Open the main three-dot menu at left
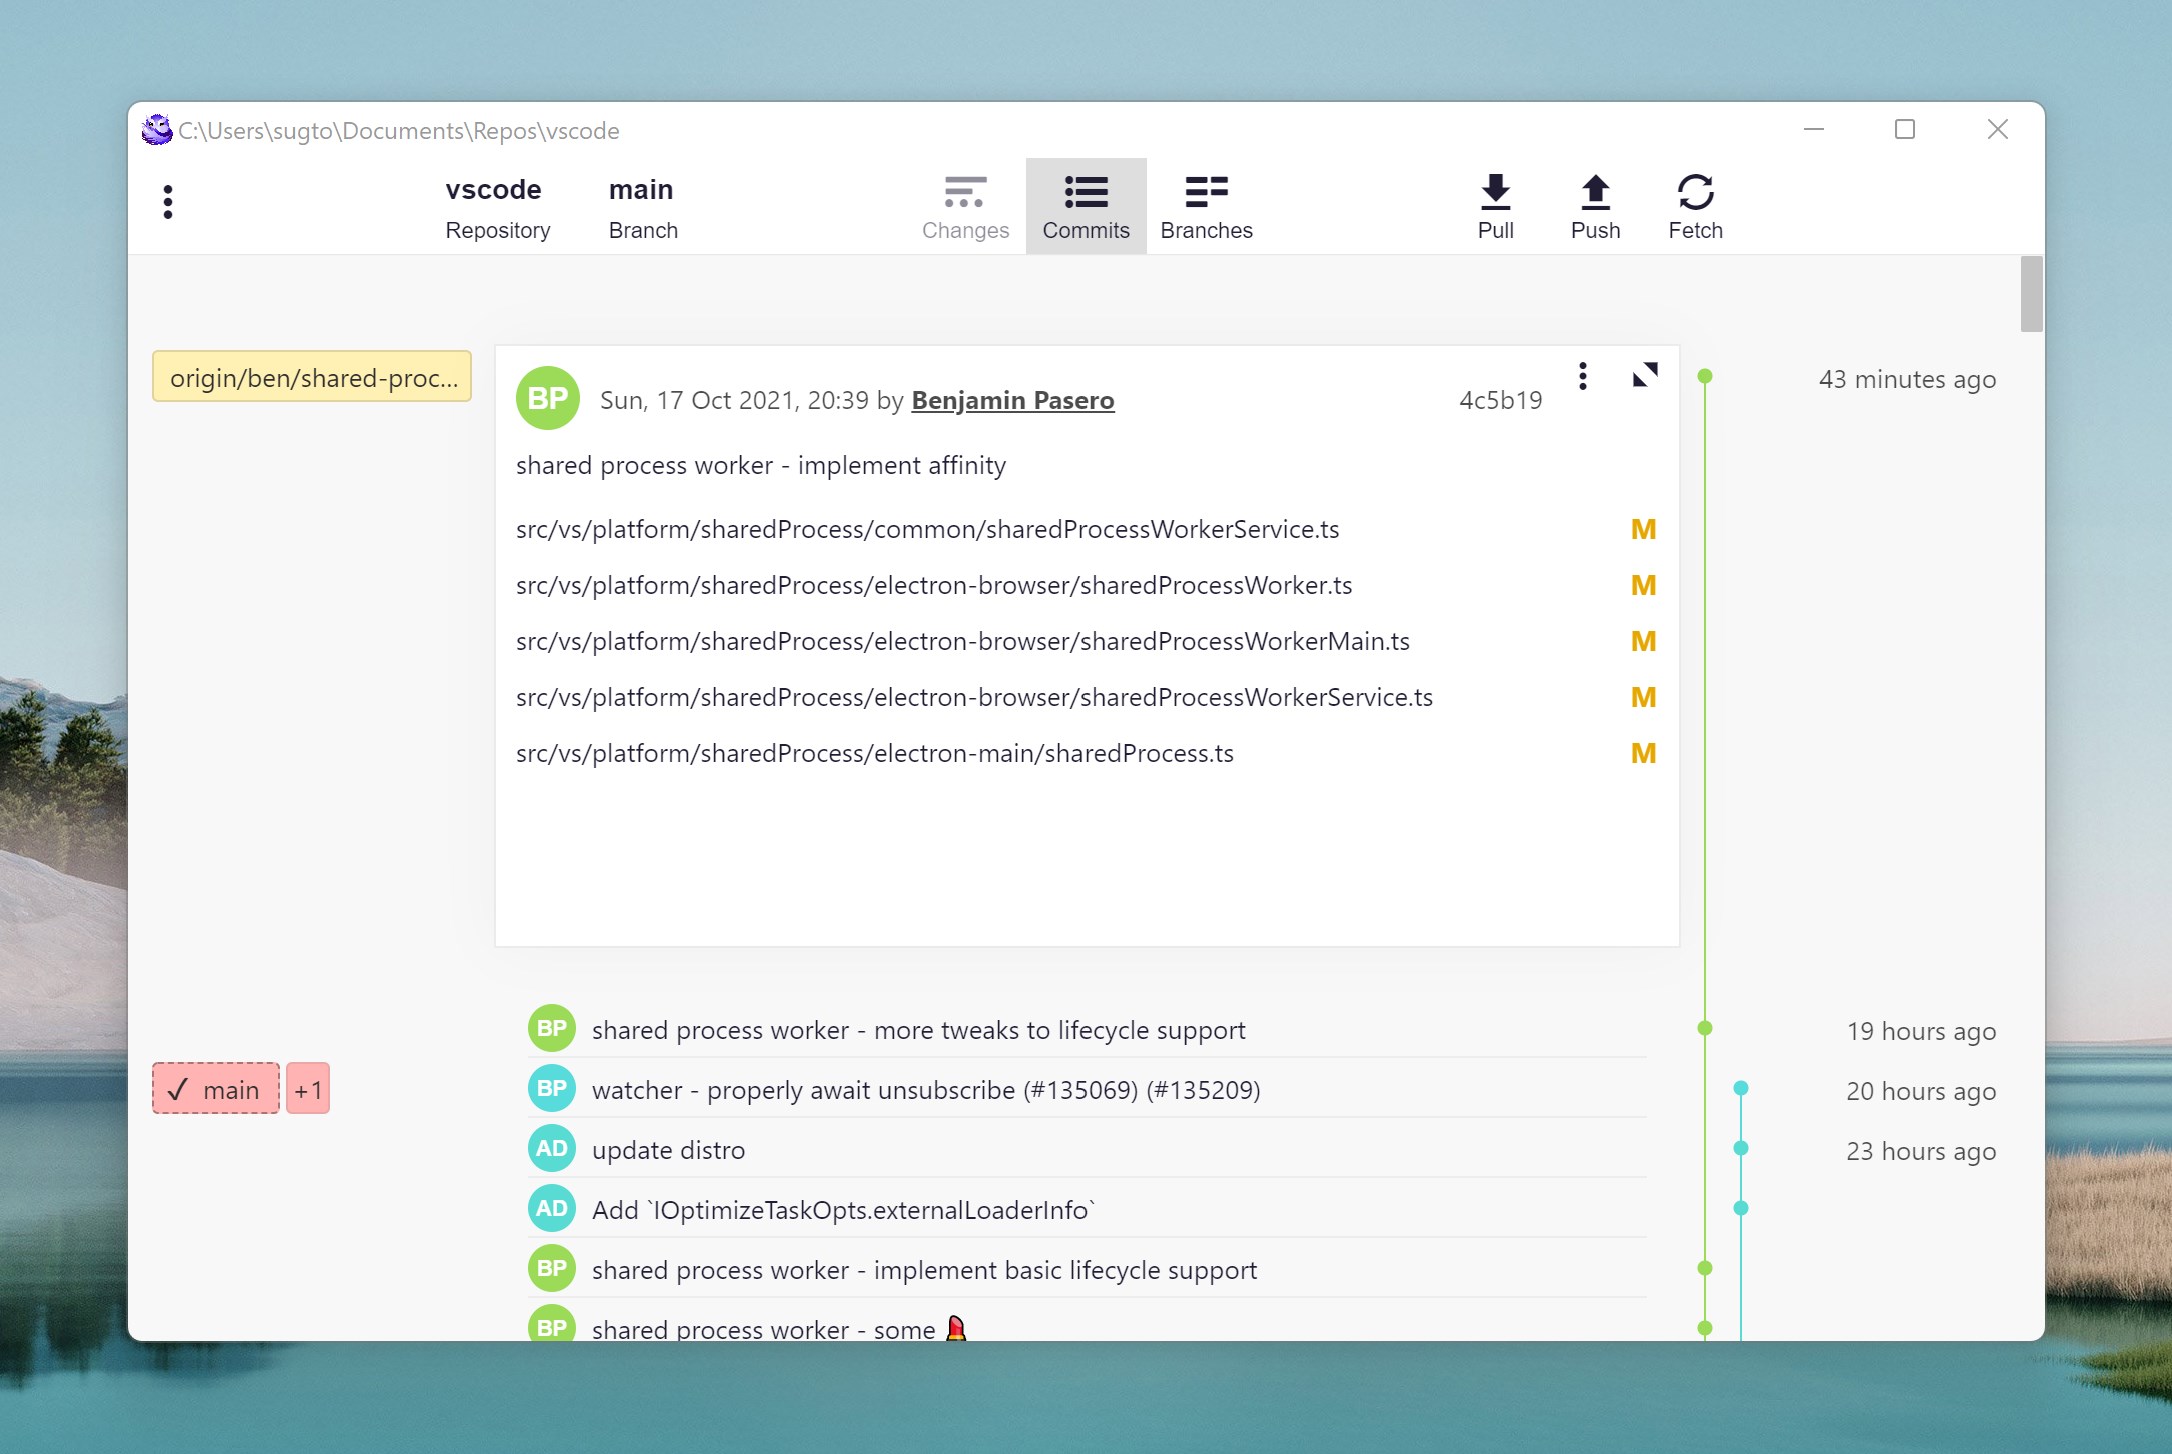This screenshot has width=2172, height=1454. point(168,202)
